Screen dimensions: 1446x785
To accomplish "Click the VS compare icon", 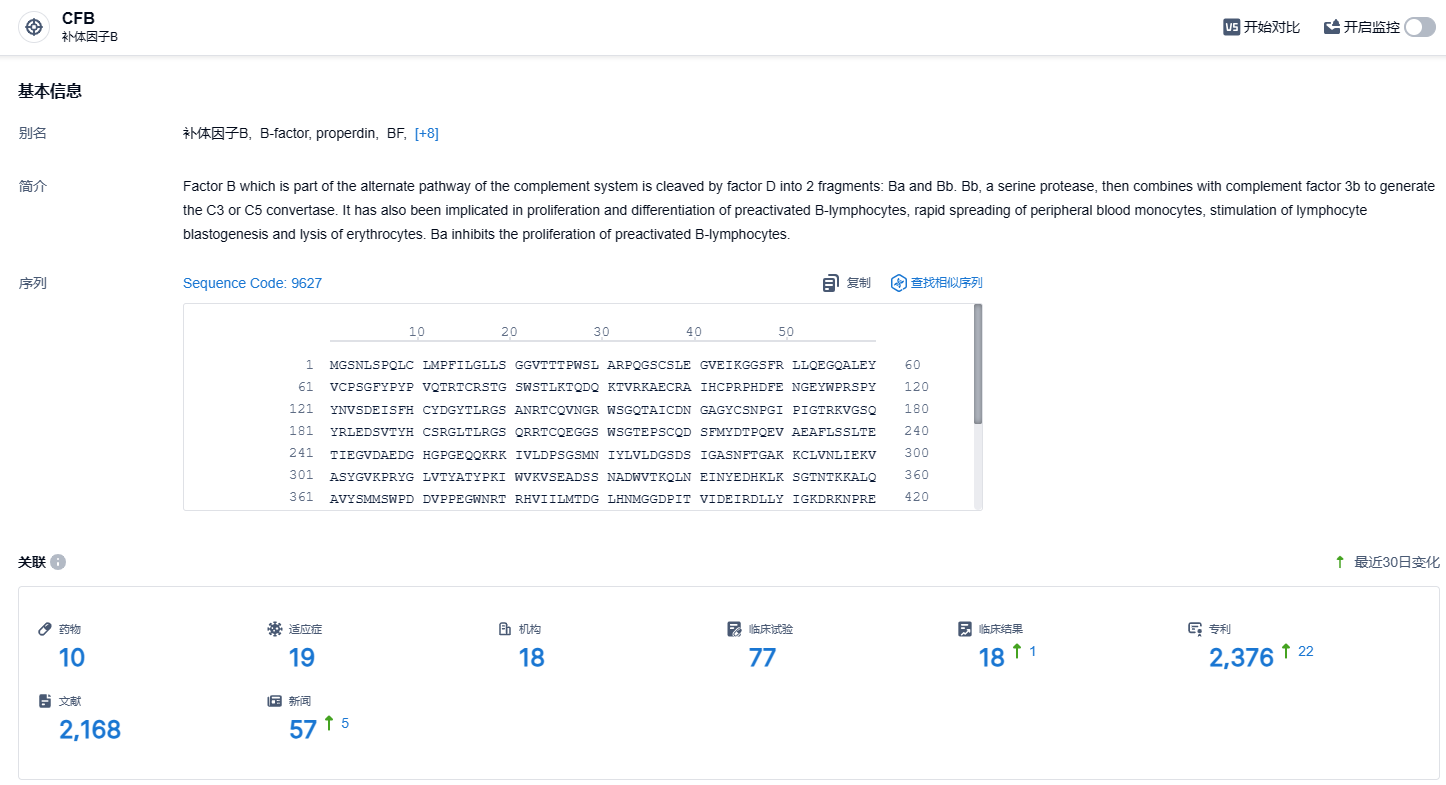I will 1231,27.
